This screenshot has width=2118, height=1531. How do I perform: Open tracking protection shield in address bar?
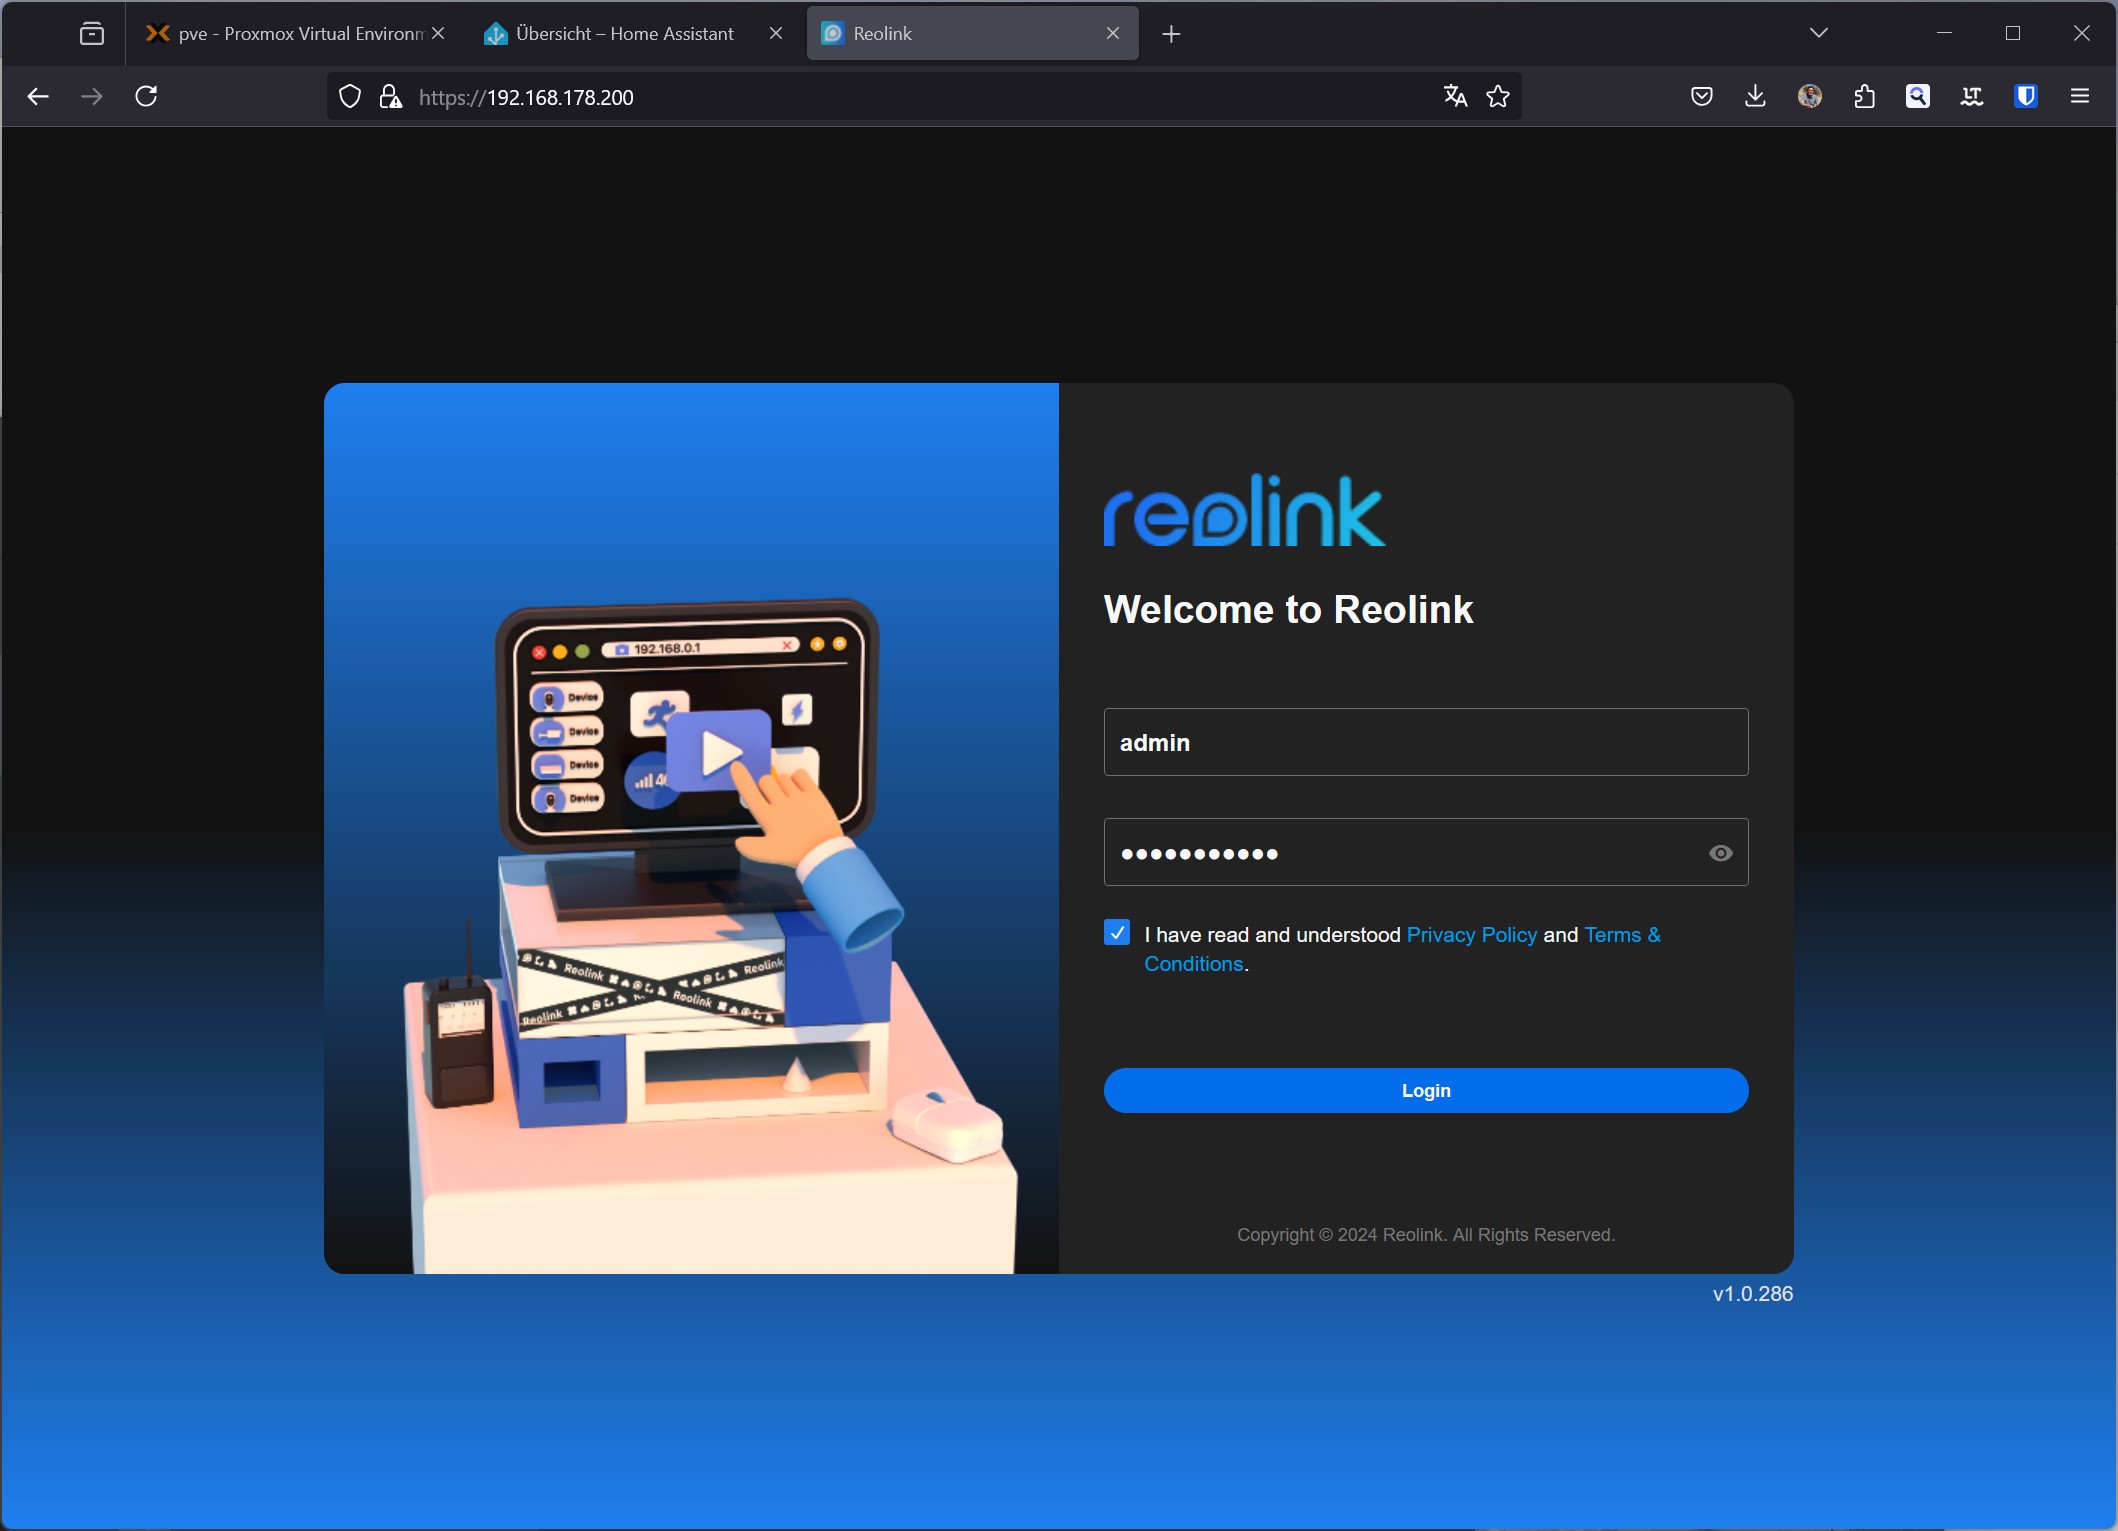coord(350,96)
